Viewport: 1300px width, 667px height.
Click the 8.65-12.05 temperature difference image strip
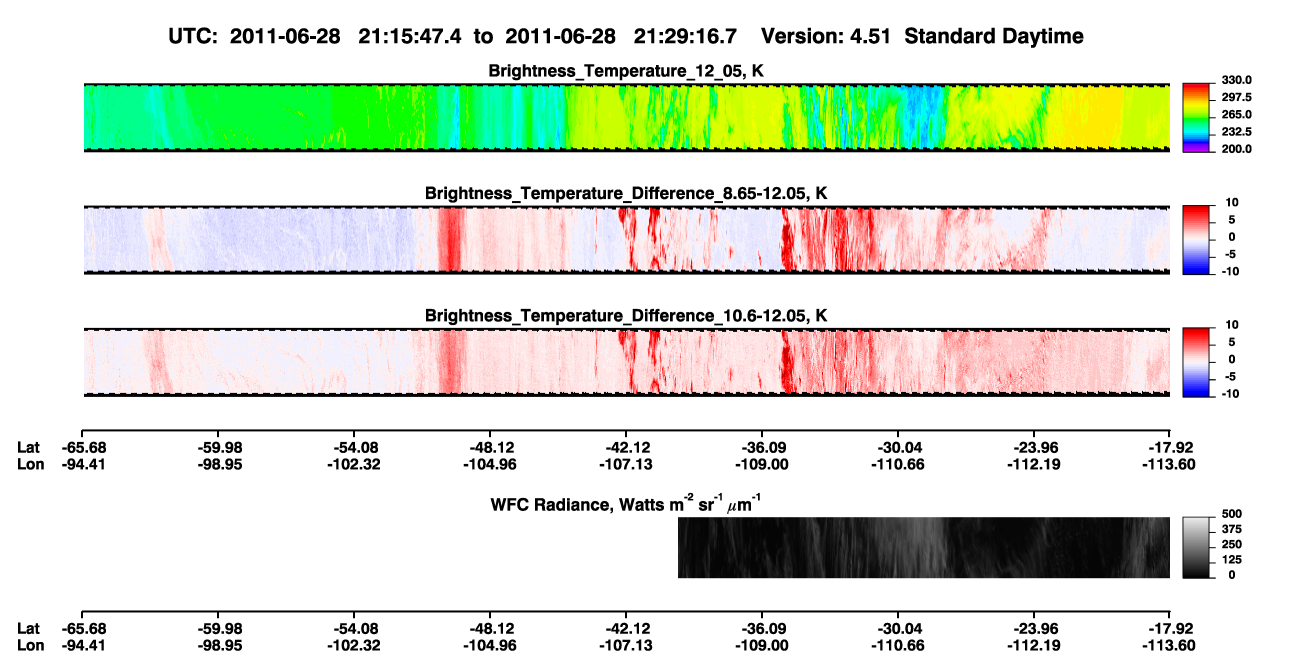(626, 239)
